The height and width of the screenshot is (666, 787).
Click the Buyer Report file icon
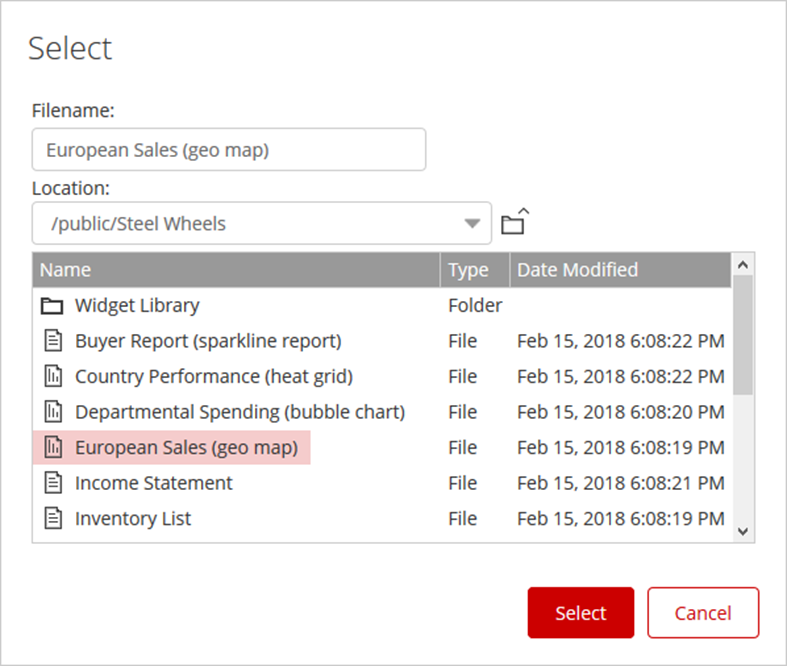[52, 341]
